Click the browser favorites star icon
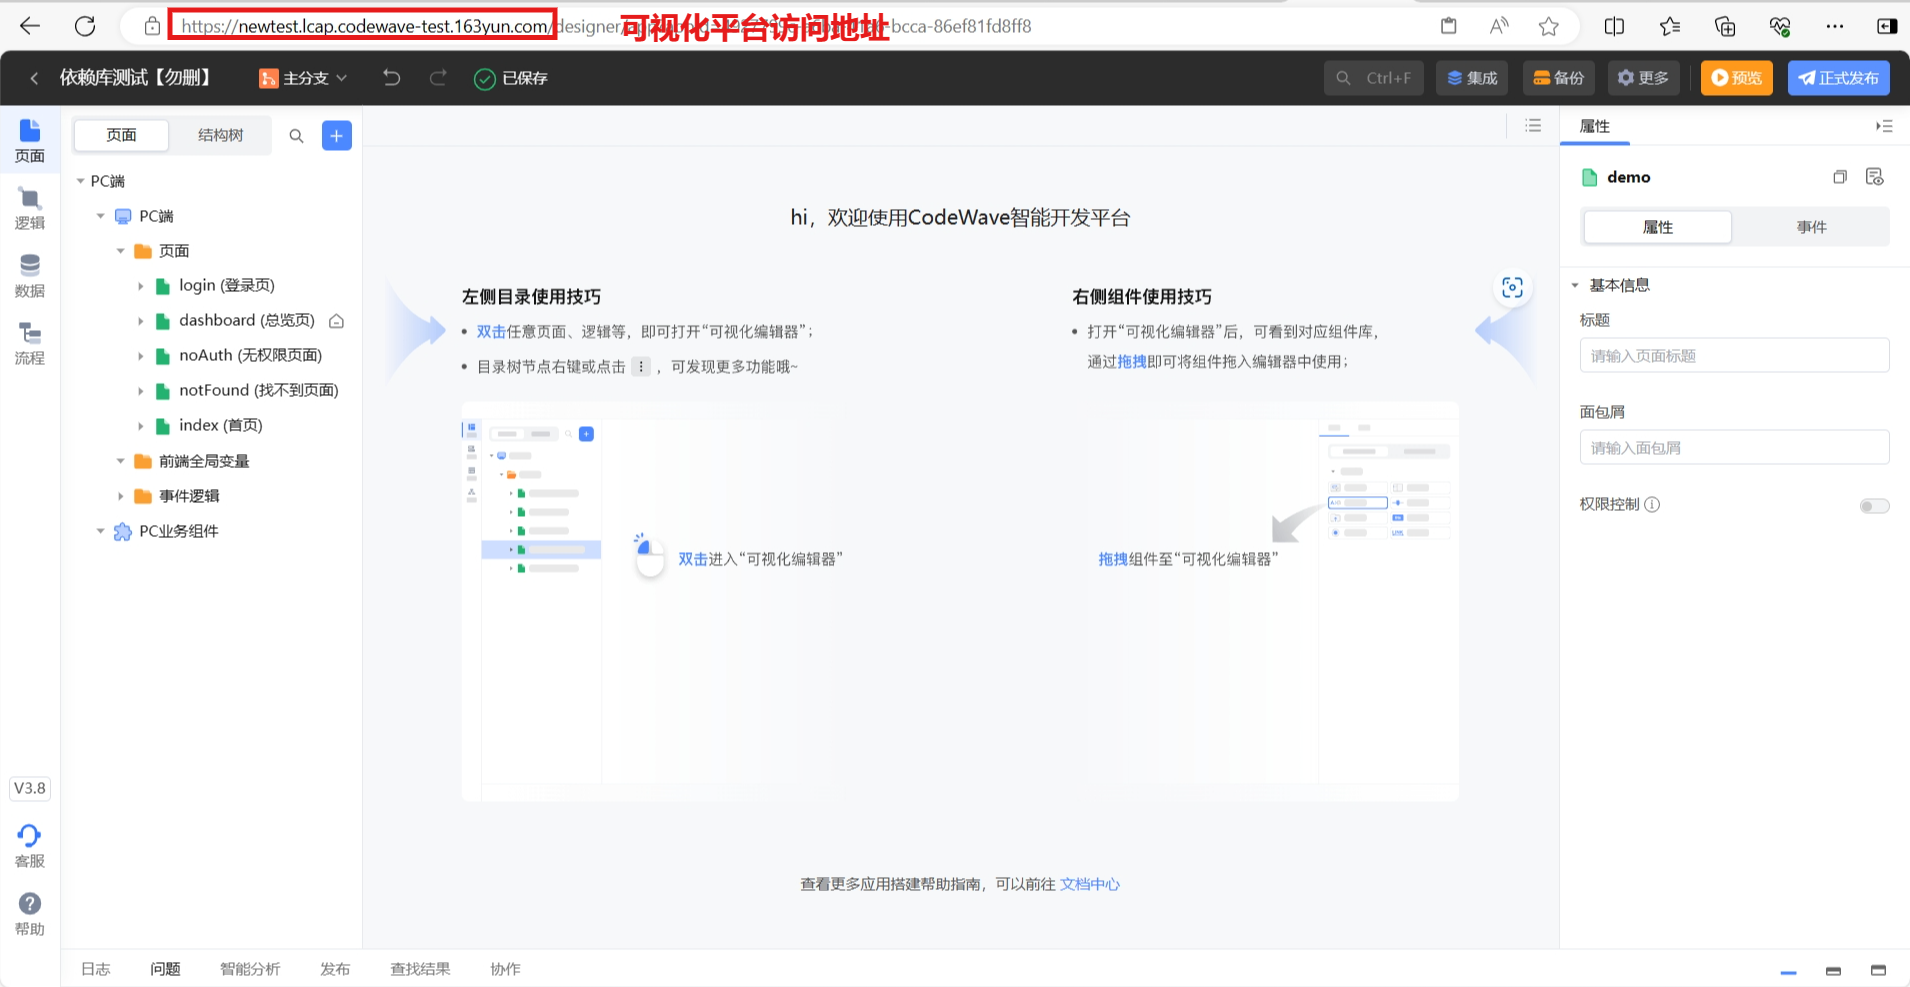Image resolution: width=1910 pixels, height=987 pixels. pos(1549,26)
